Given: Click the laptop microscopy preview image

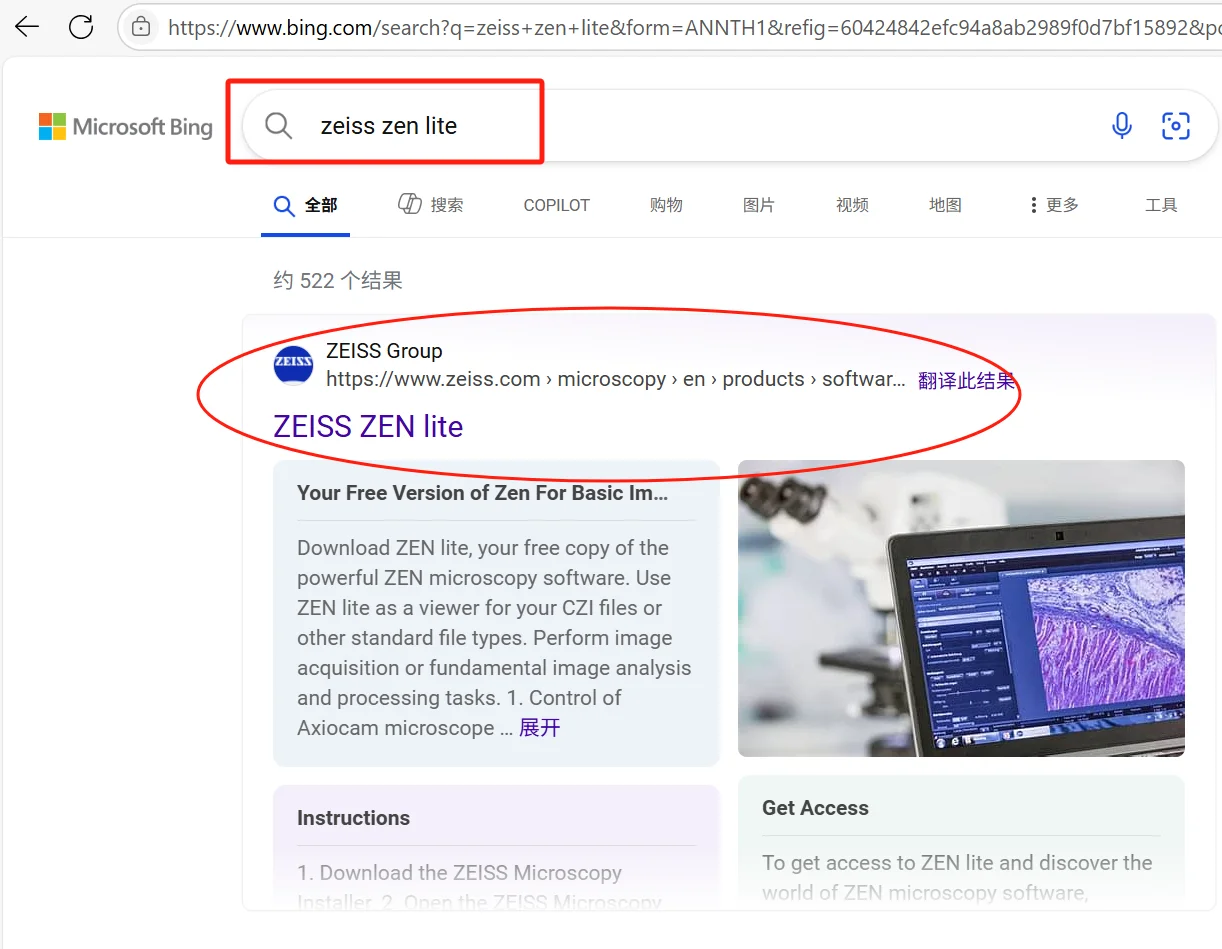Looking at the screenshot, I should coord(960,608).
